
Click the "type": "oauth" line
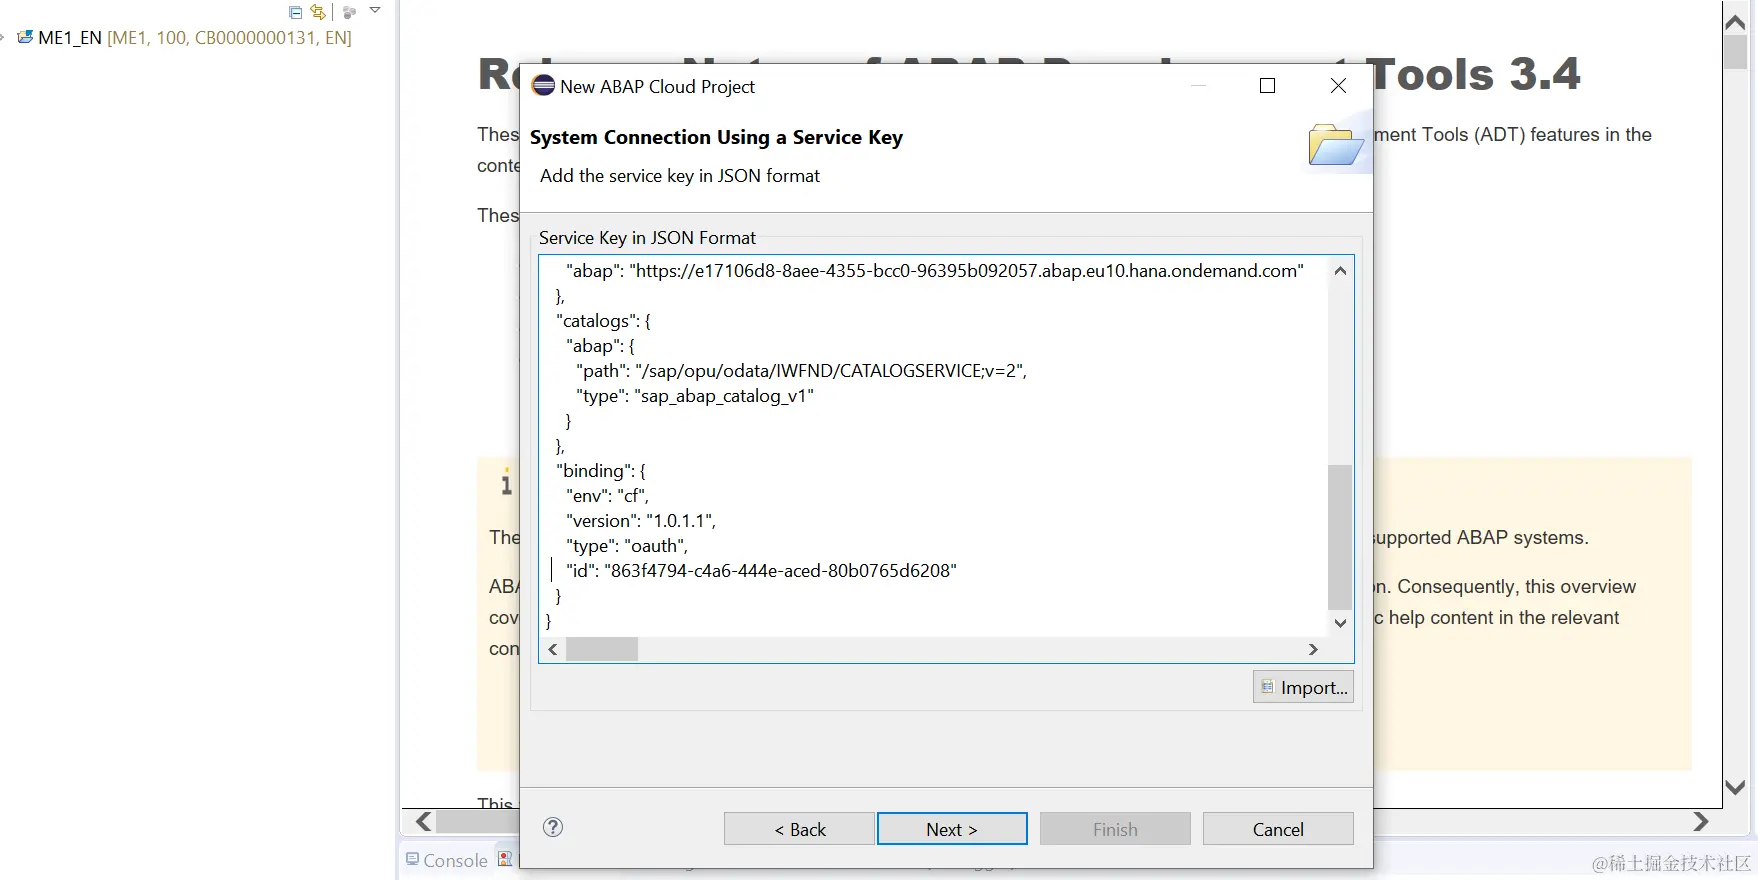click(x=627, y=546)
